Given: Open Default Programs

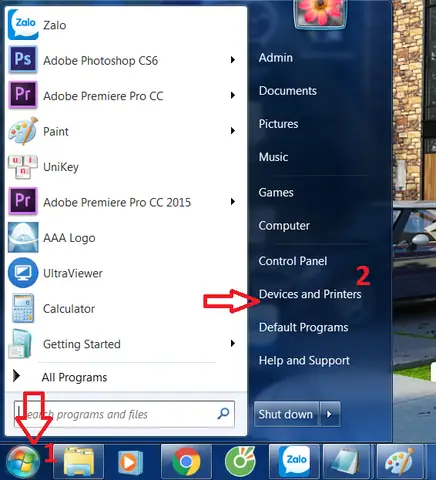Looking at the screenshot, I should (x=303, y=327).
